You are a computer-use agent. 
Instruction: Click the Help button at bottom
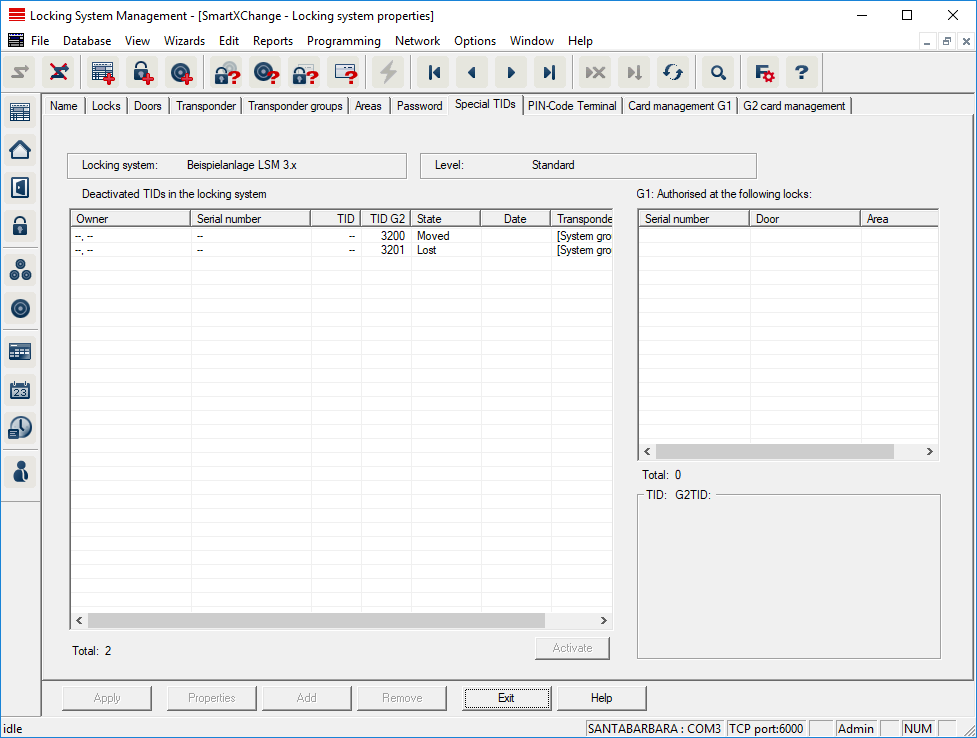click(x=601, y=698)
